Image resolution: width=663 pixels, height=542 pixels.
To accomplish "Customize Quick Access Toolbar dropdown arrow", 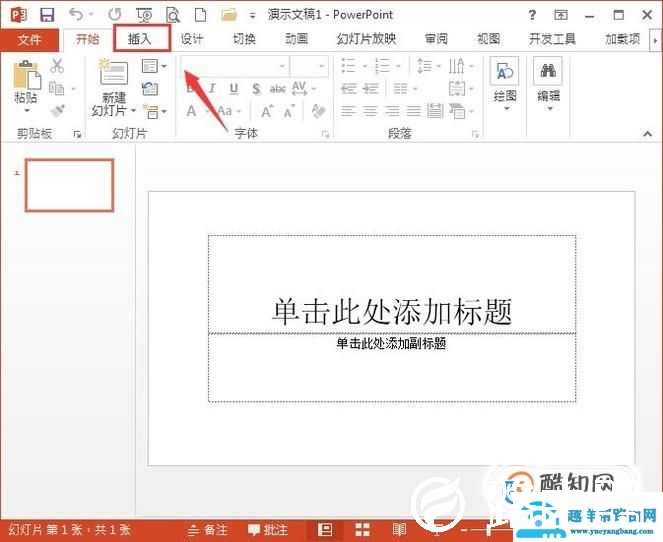I will [x=252, y=16].
